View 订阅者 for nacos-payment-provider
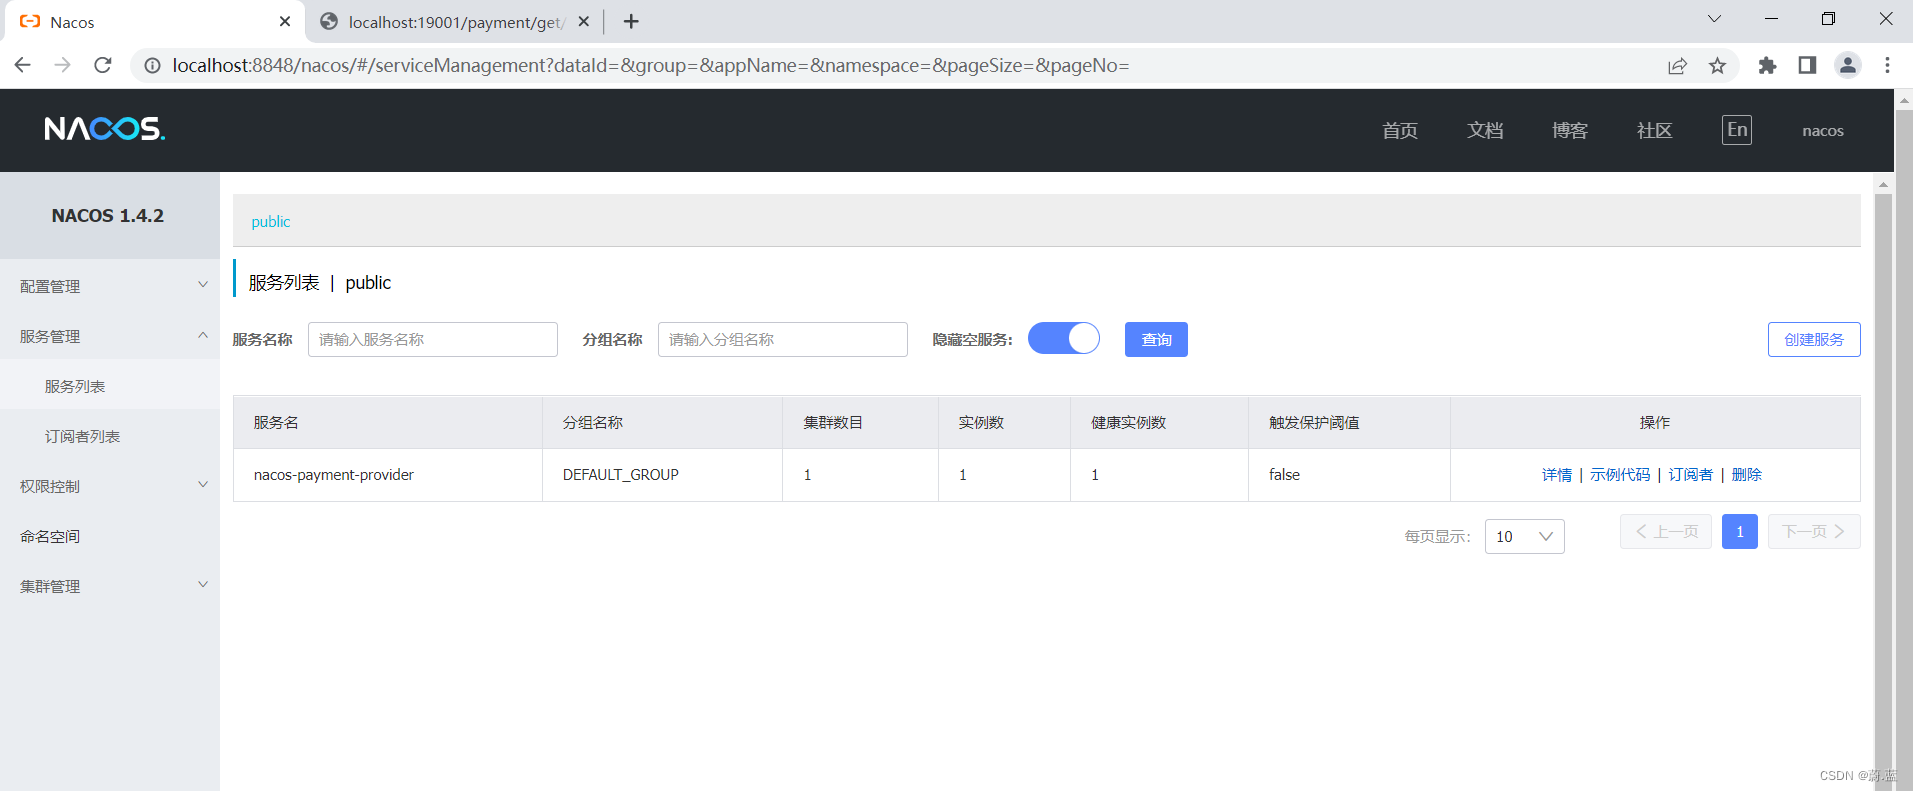The height and width of the screenshot is (791, 1913). tap(1691, 475)
